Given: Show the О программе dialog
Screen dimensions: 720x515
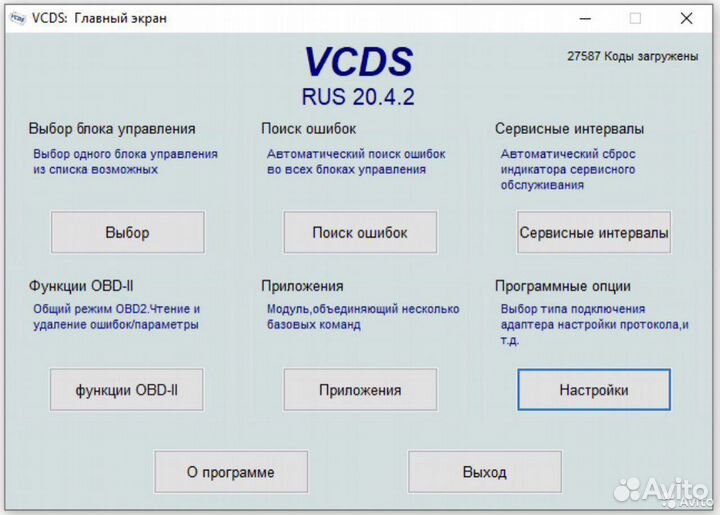Looking at the screenshot, I should coord(231,472).
